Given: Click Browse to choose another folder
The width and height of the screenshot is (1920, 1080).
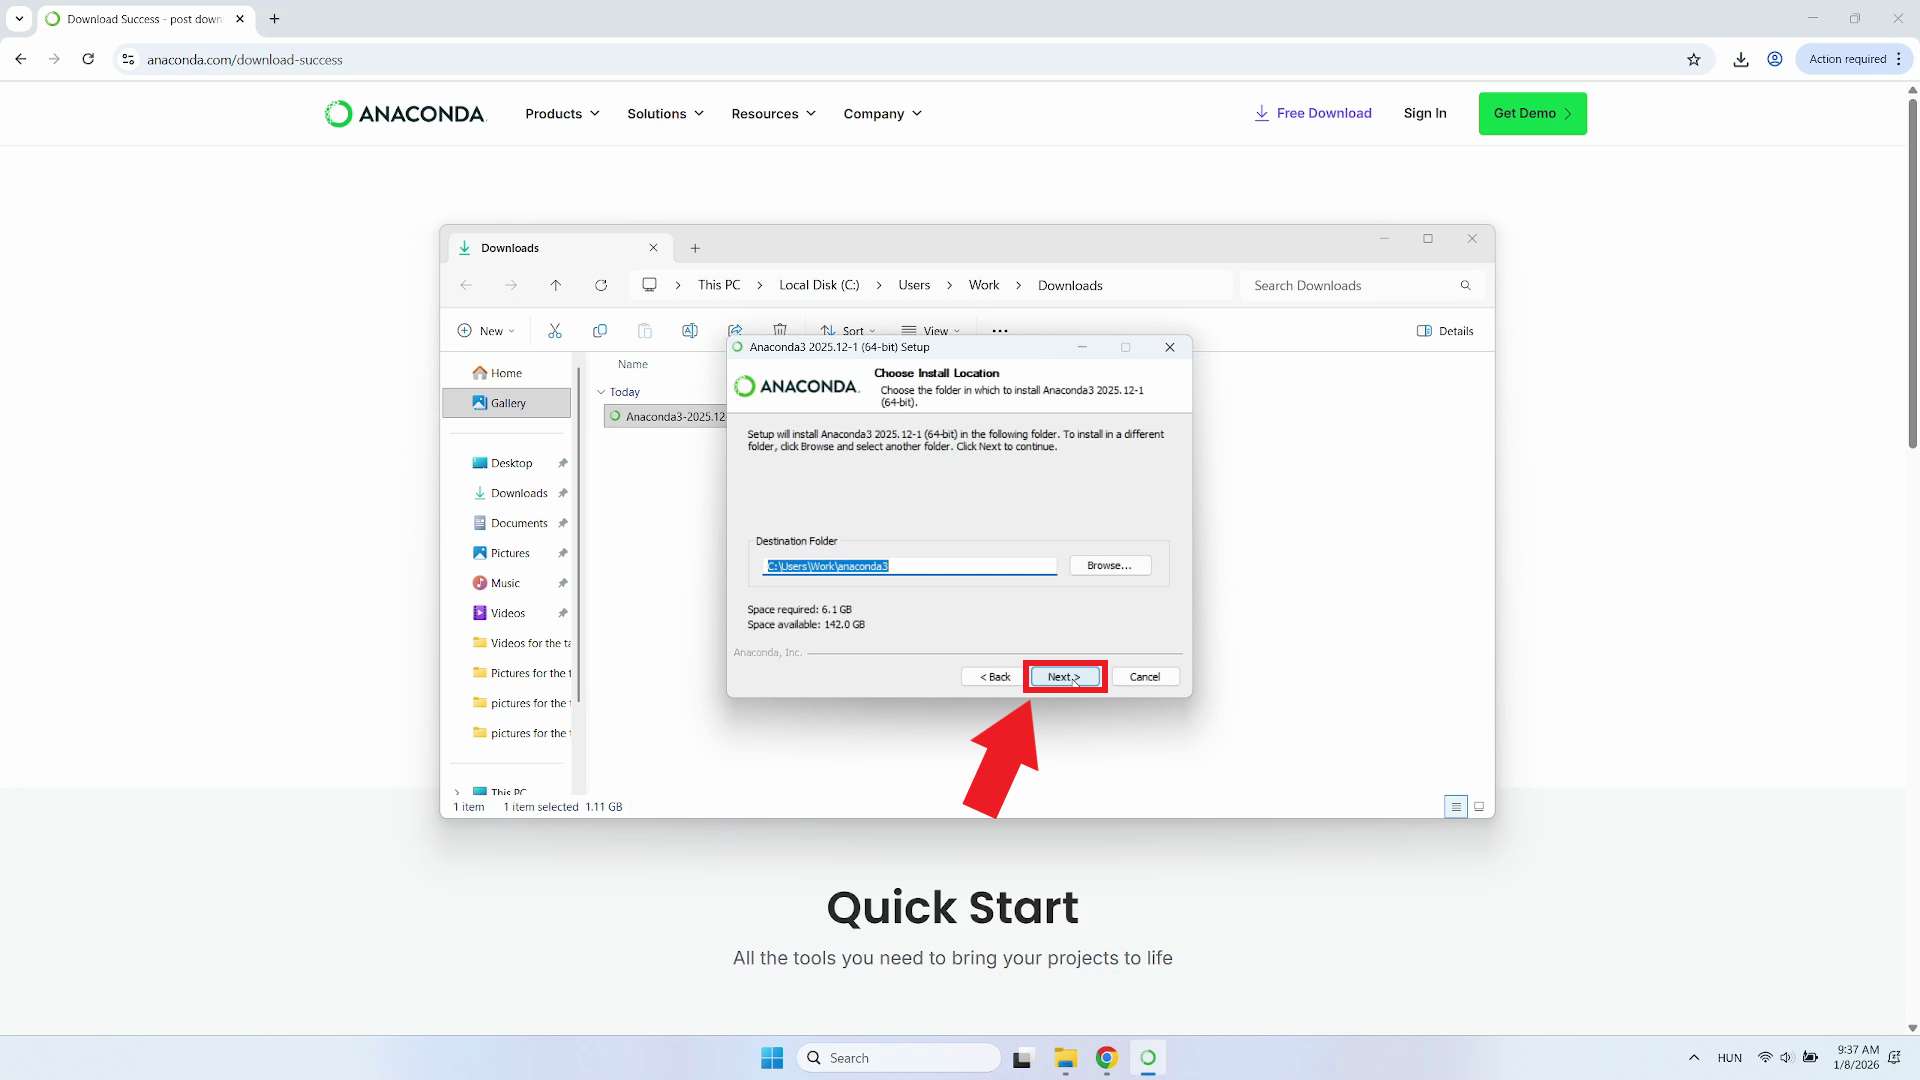Looking at the screenshot, I should [1110, 565].
